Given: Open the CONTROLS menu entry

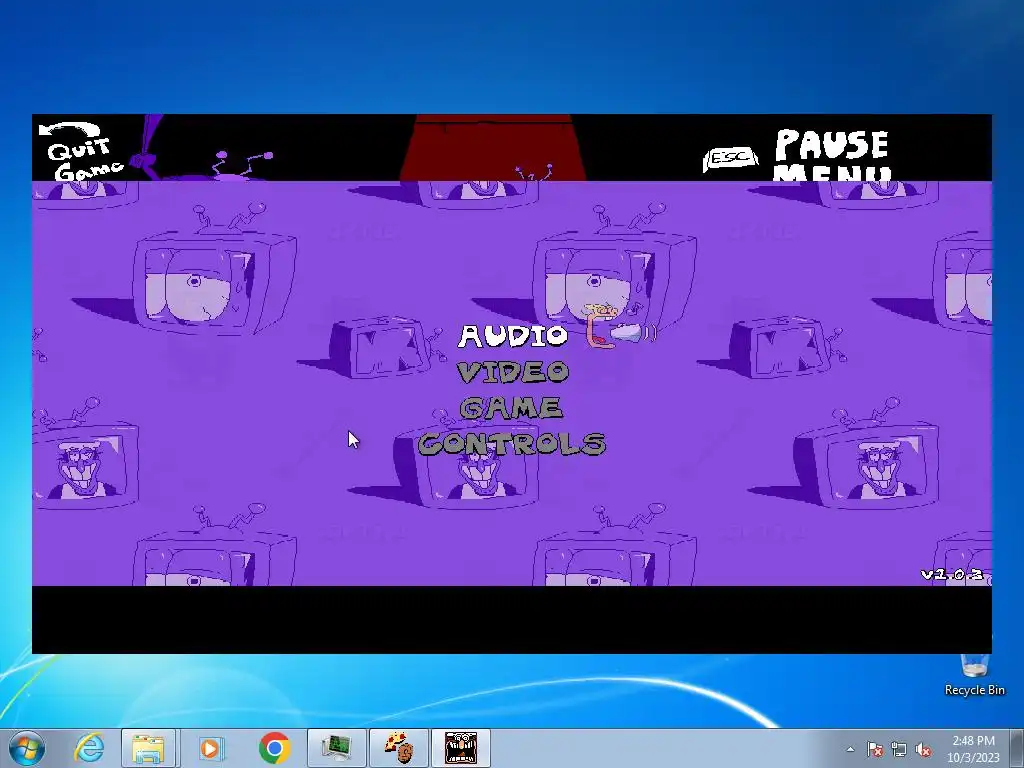Looking at the screenshot, I should [512, 444].
